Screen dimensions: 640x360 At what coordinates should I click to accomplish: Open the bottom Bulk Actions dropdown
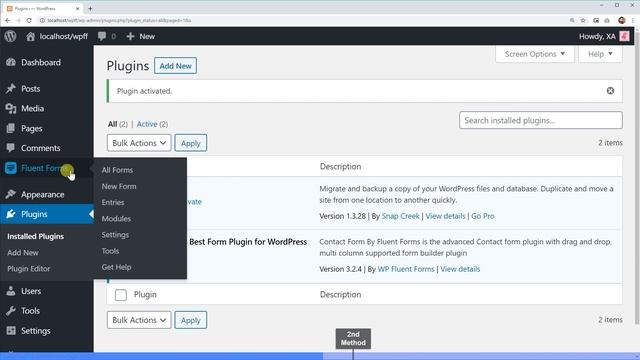(x=139, y=320)
